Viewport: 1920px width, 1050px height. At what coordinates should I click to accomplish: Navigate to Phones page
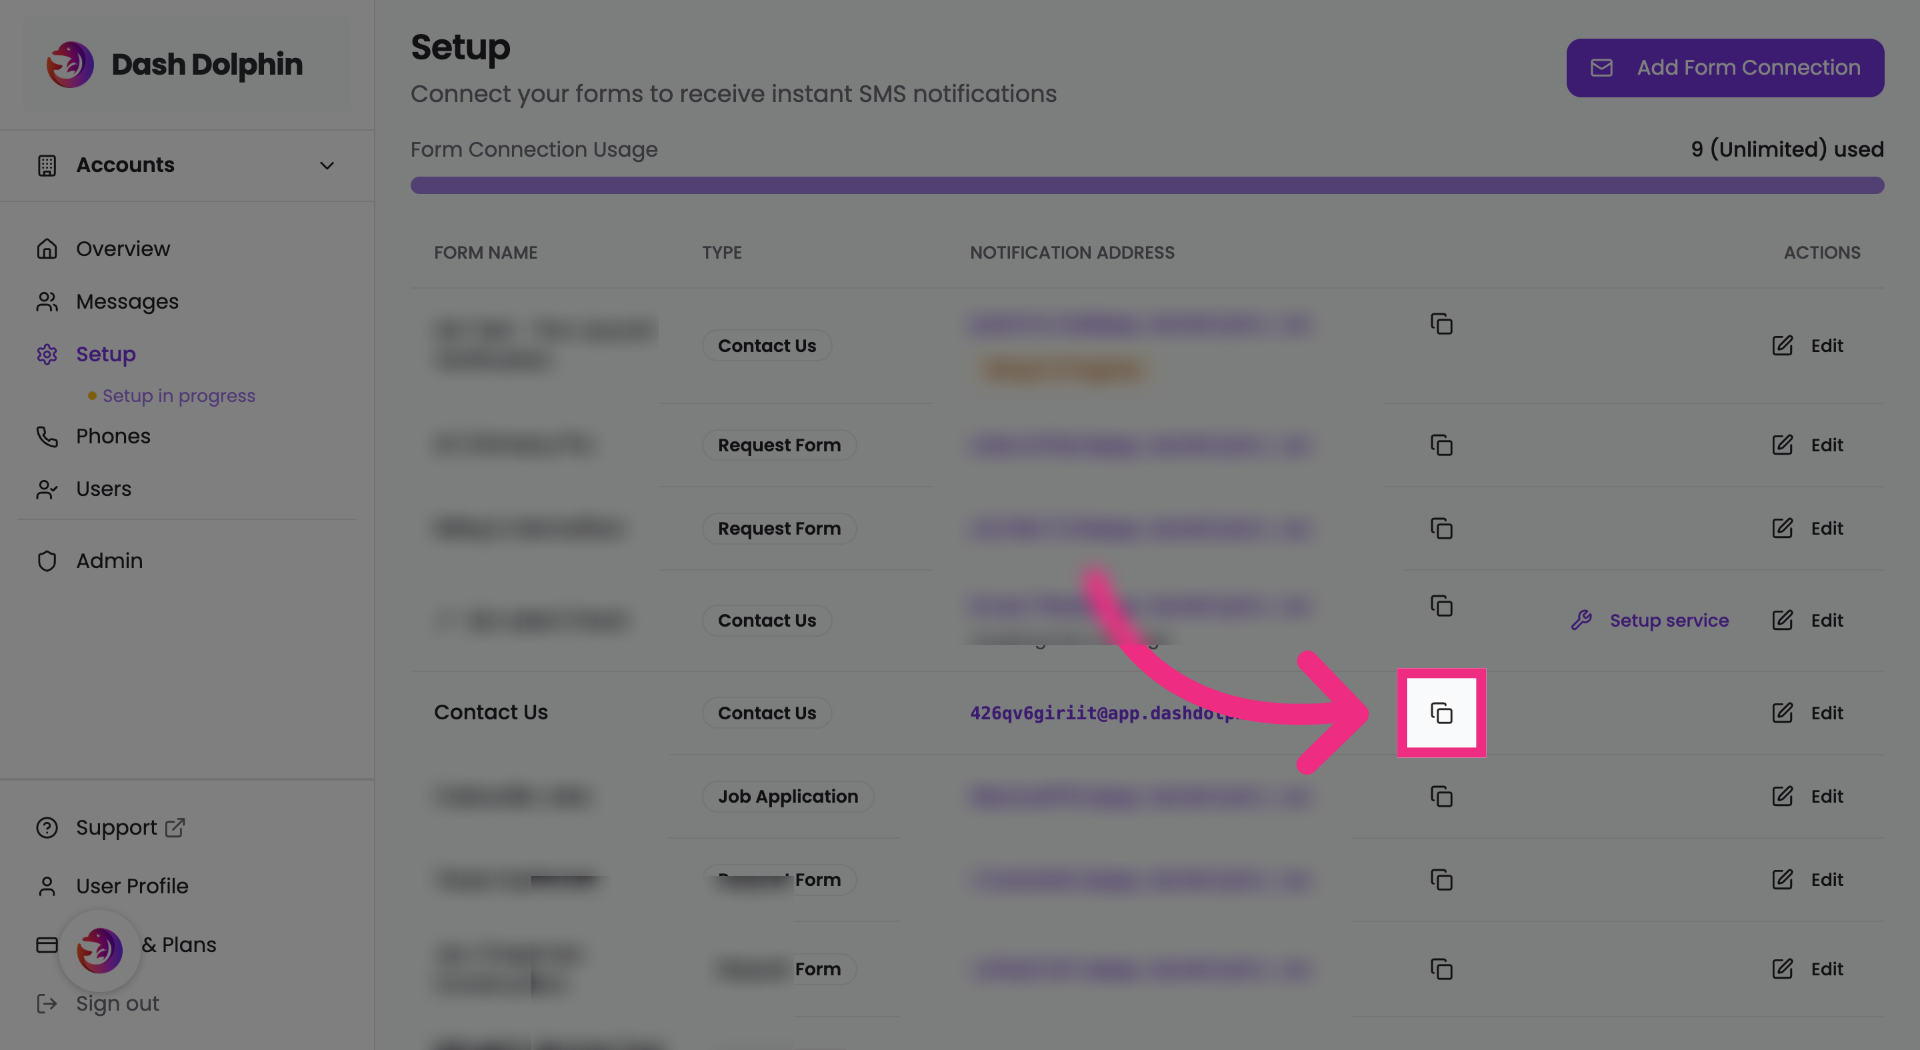pos(113,437)
